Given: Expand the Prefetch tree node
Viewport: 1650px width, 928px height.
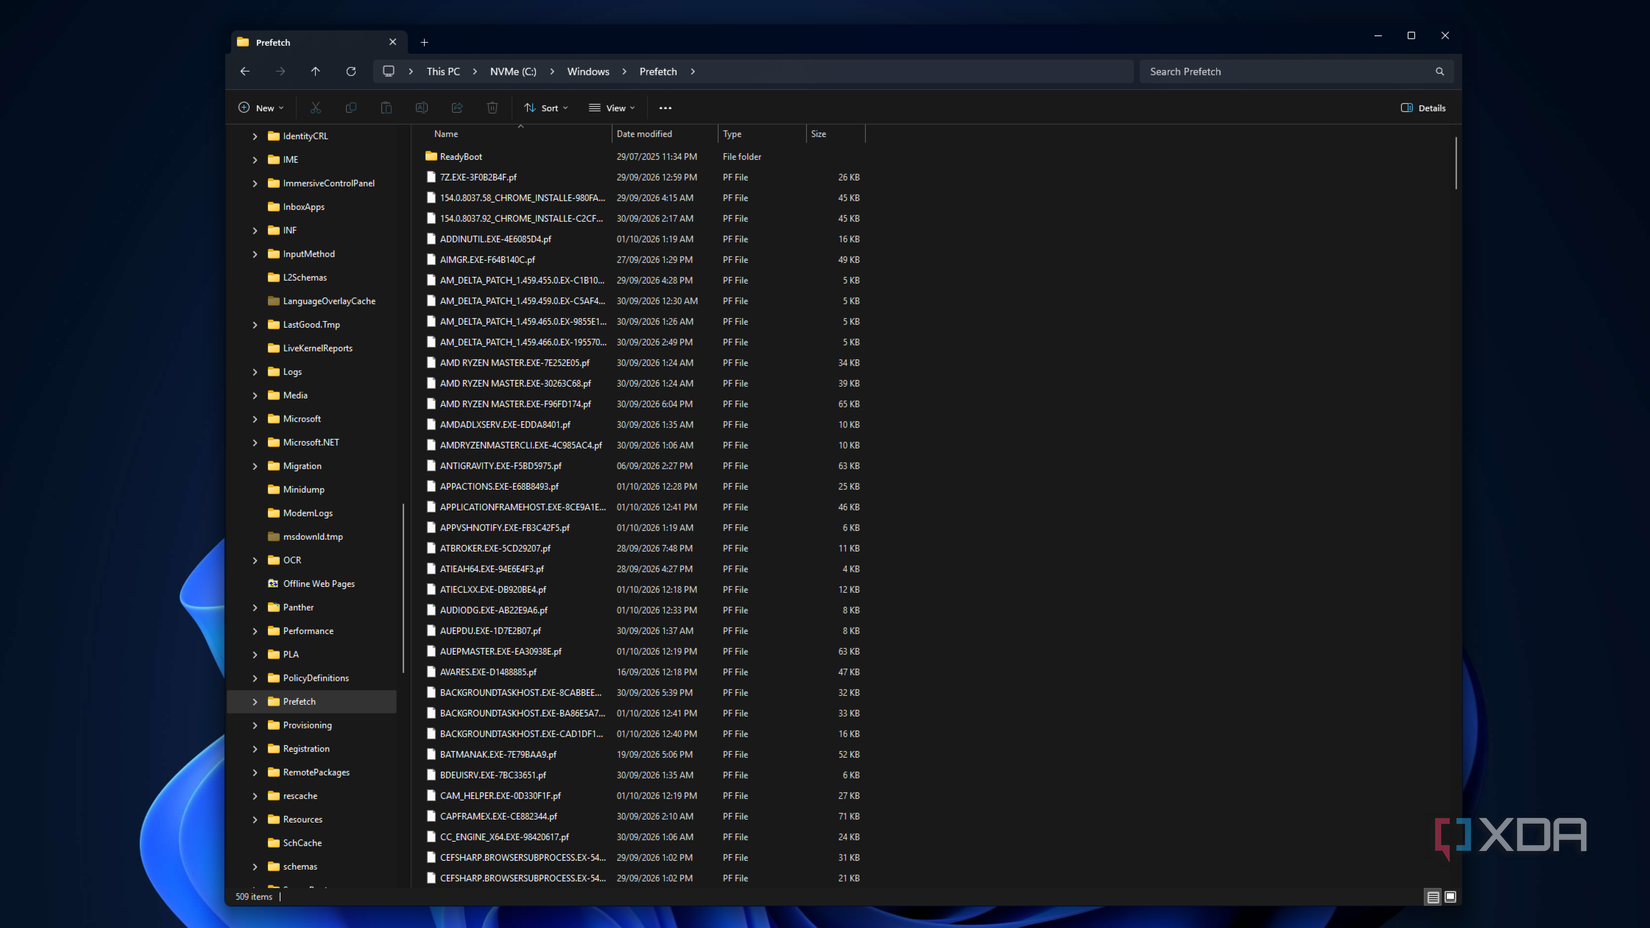Looking at the screenshot, I should pyautogui.click(x=255, y=701).
